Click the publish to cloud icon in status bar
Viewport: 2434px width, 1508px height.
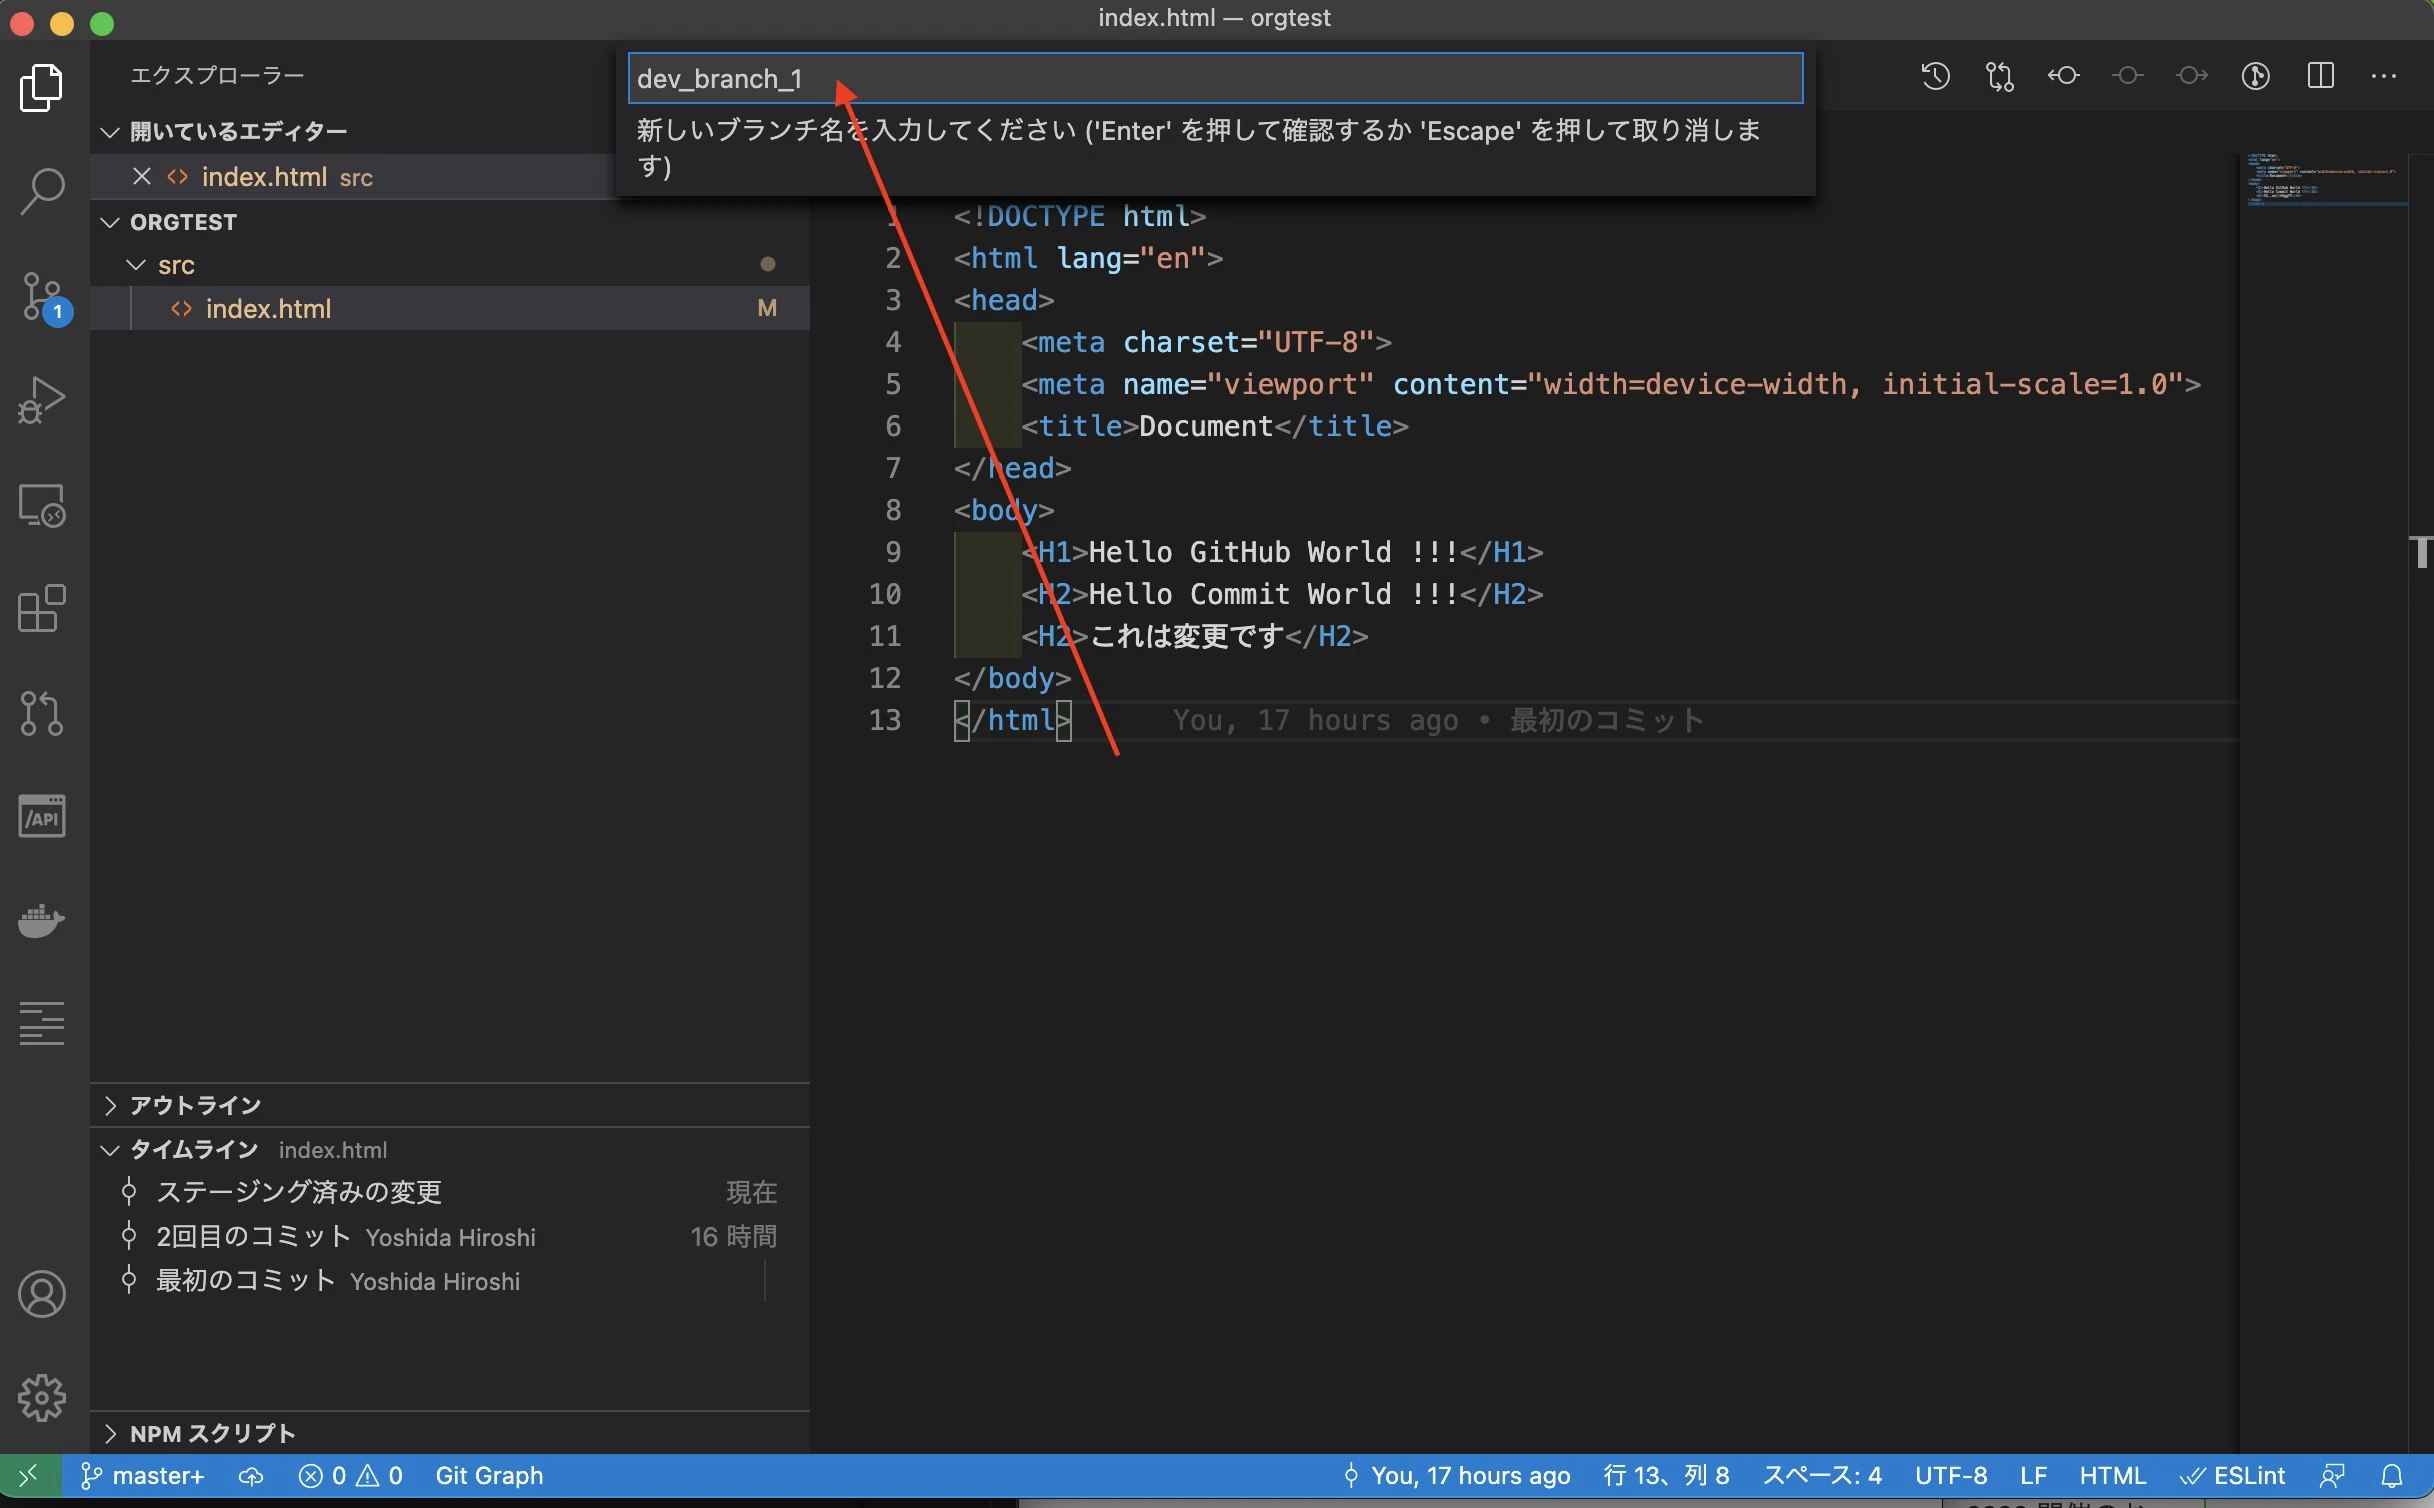251,1476
